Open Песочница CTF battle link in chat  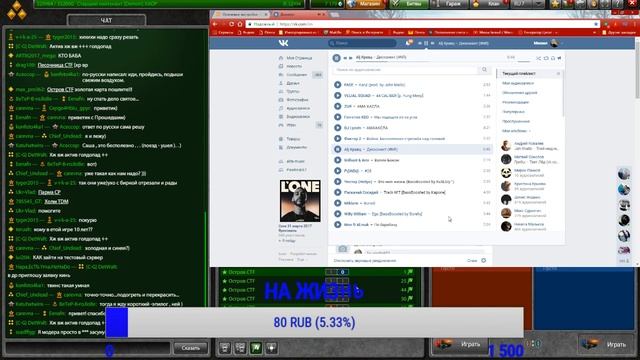click(55, 65)
